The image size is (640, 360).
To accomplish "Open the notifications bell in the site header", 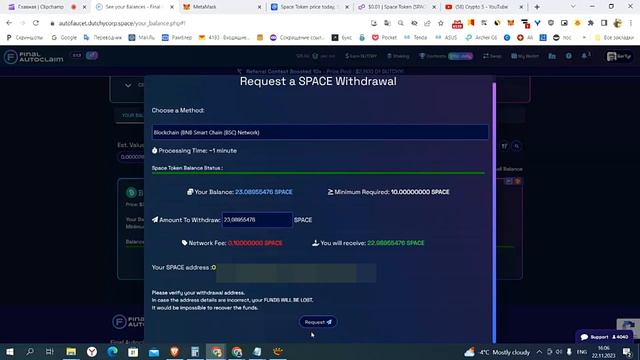I will coord(585,56).
